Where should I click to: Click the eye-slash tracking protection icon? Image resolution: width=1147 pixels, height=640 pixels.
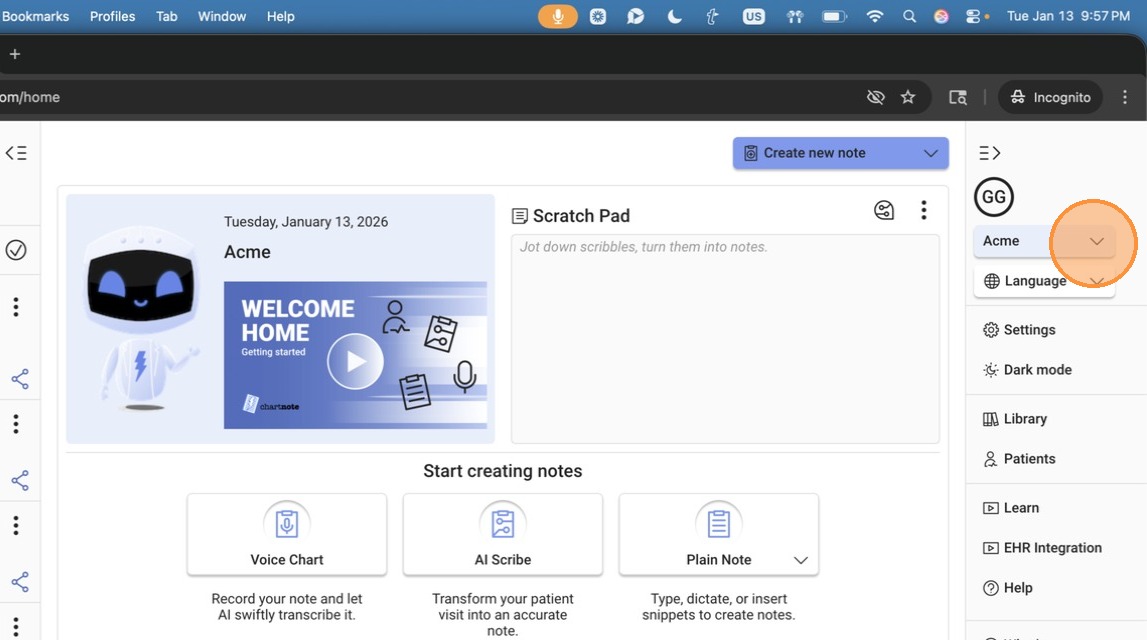click(x=876, y=97)
